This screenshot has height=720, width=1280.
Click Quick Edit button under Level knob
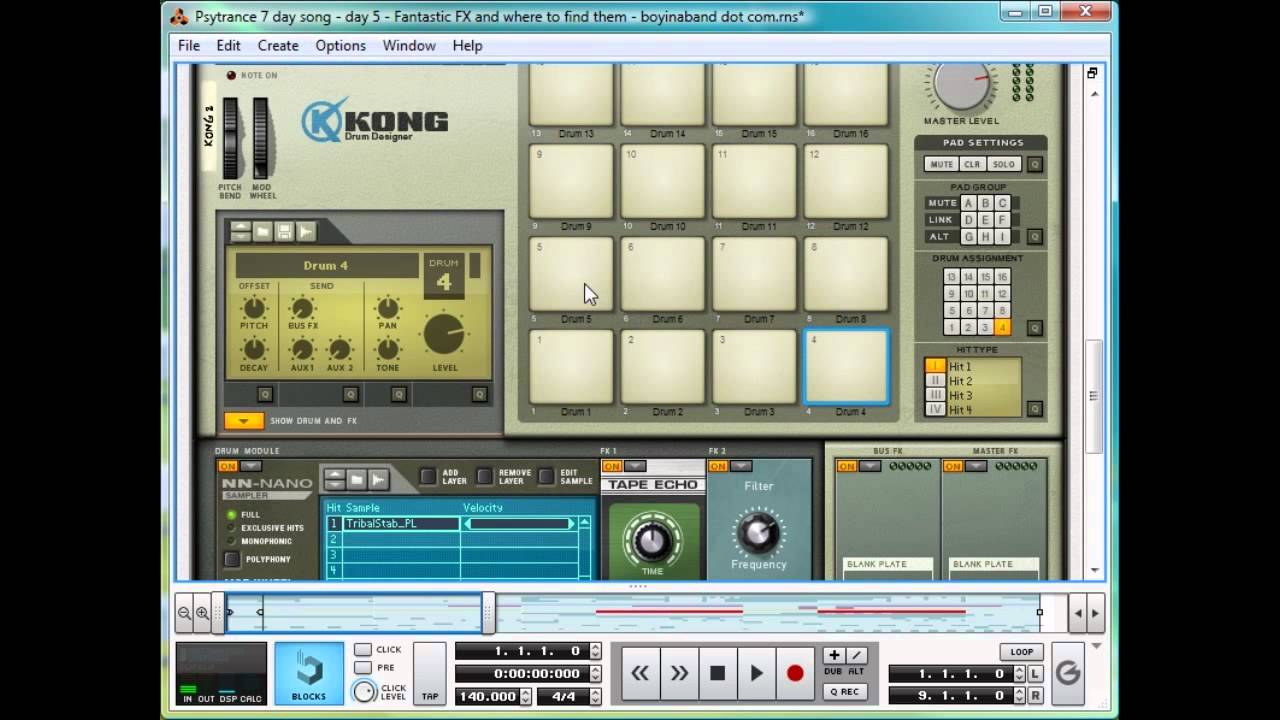(479, 394)
